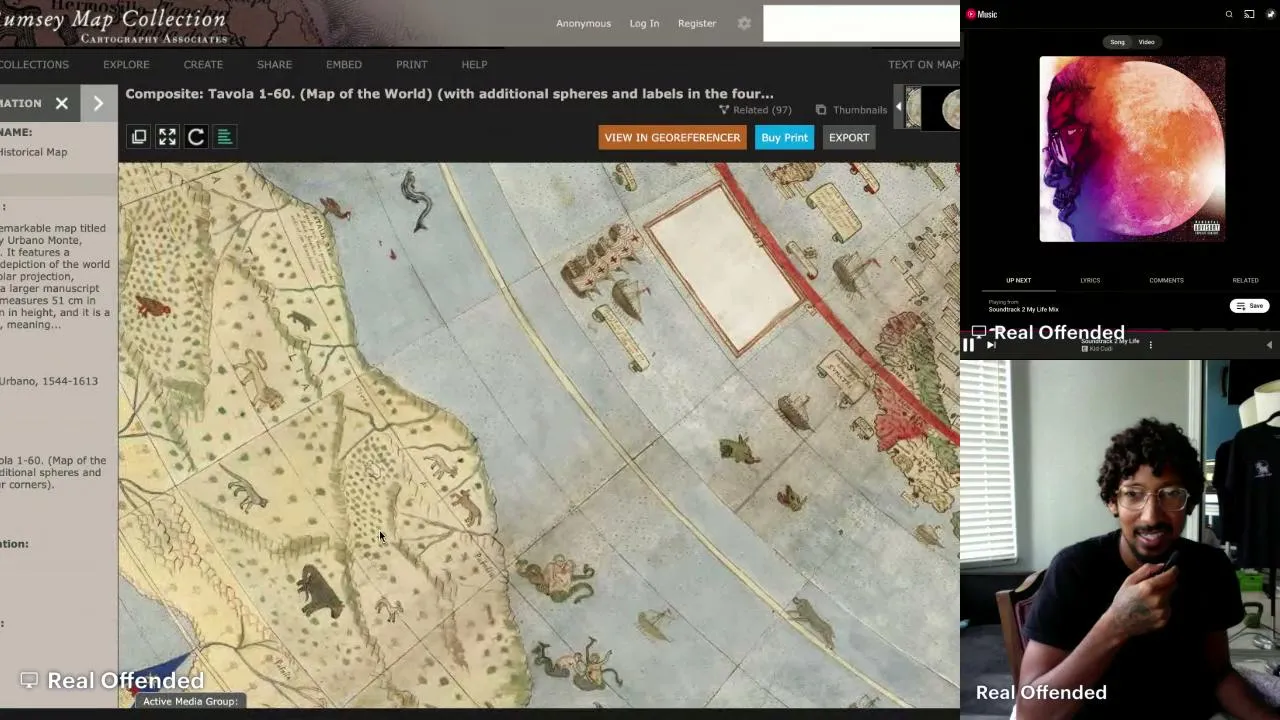
Task: Open map in new window icon
Action: [139, 137]
